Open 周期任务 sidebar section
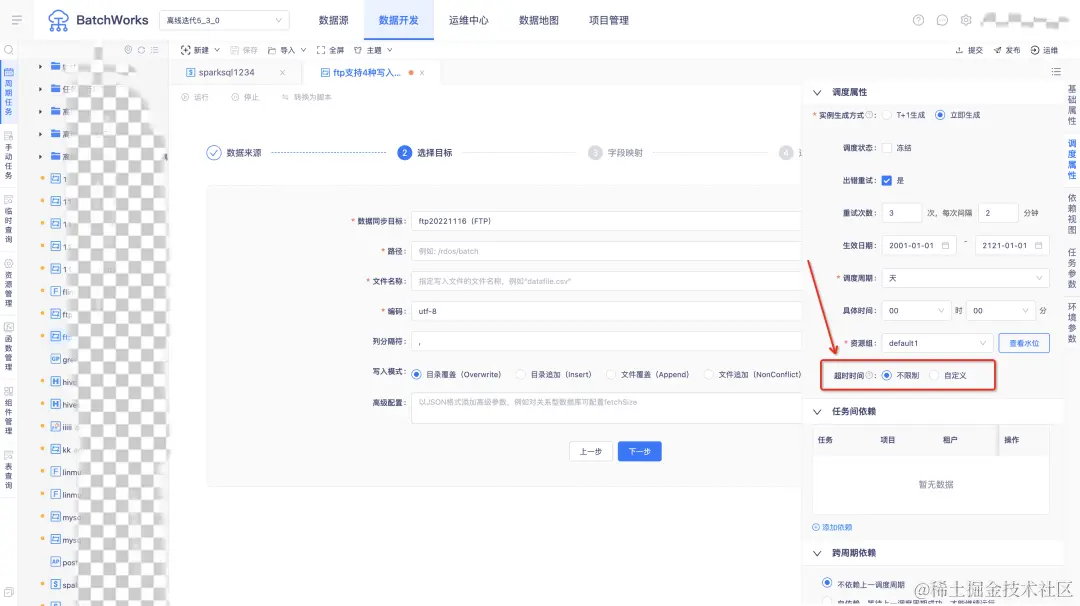 (9, 91)
